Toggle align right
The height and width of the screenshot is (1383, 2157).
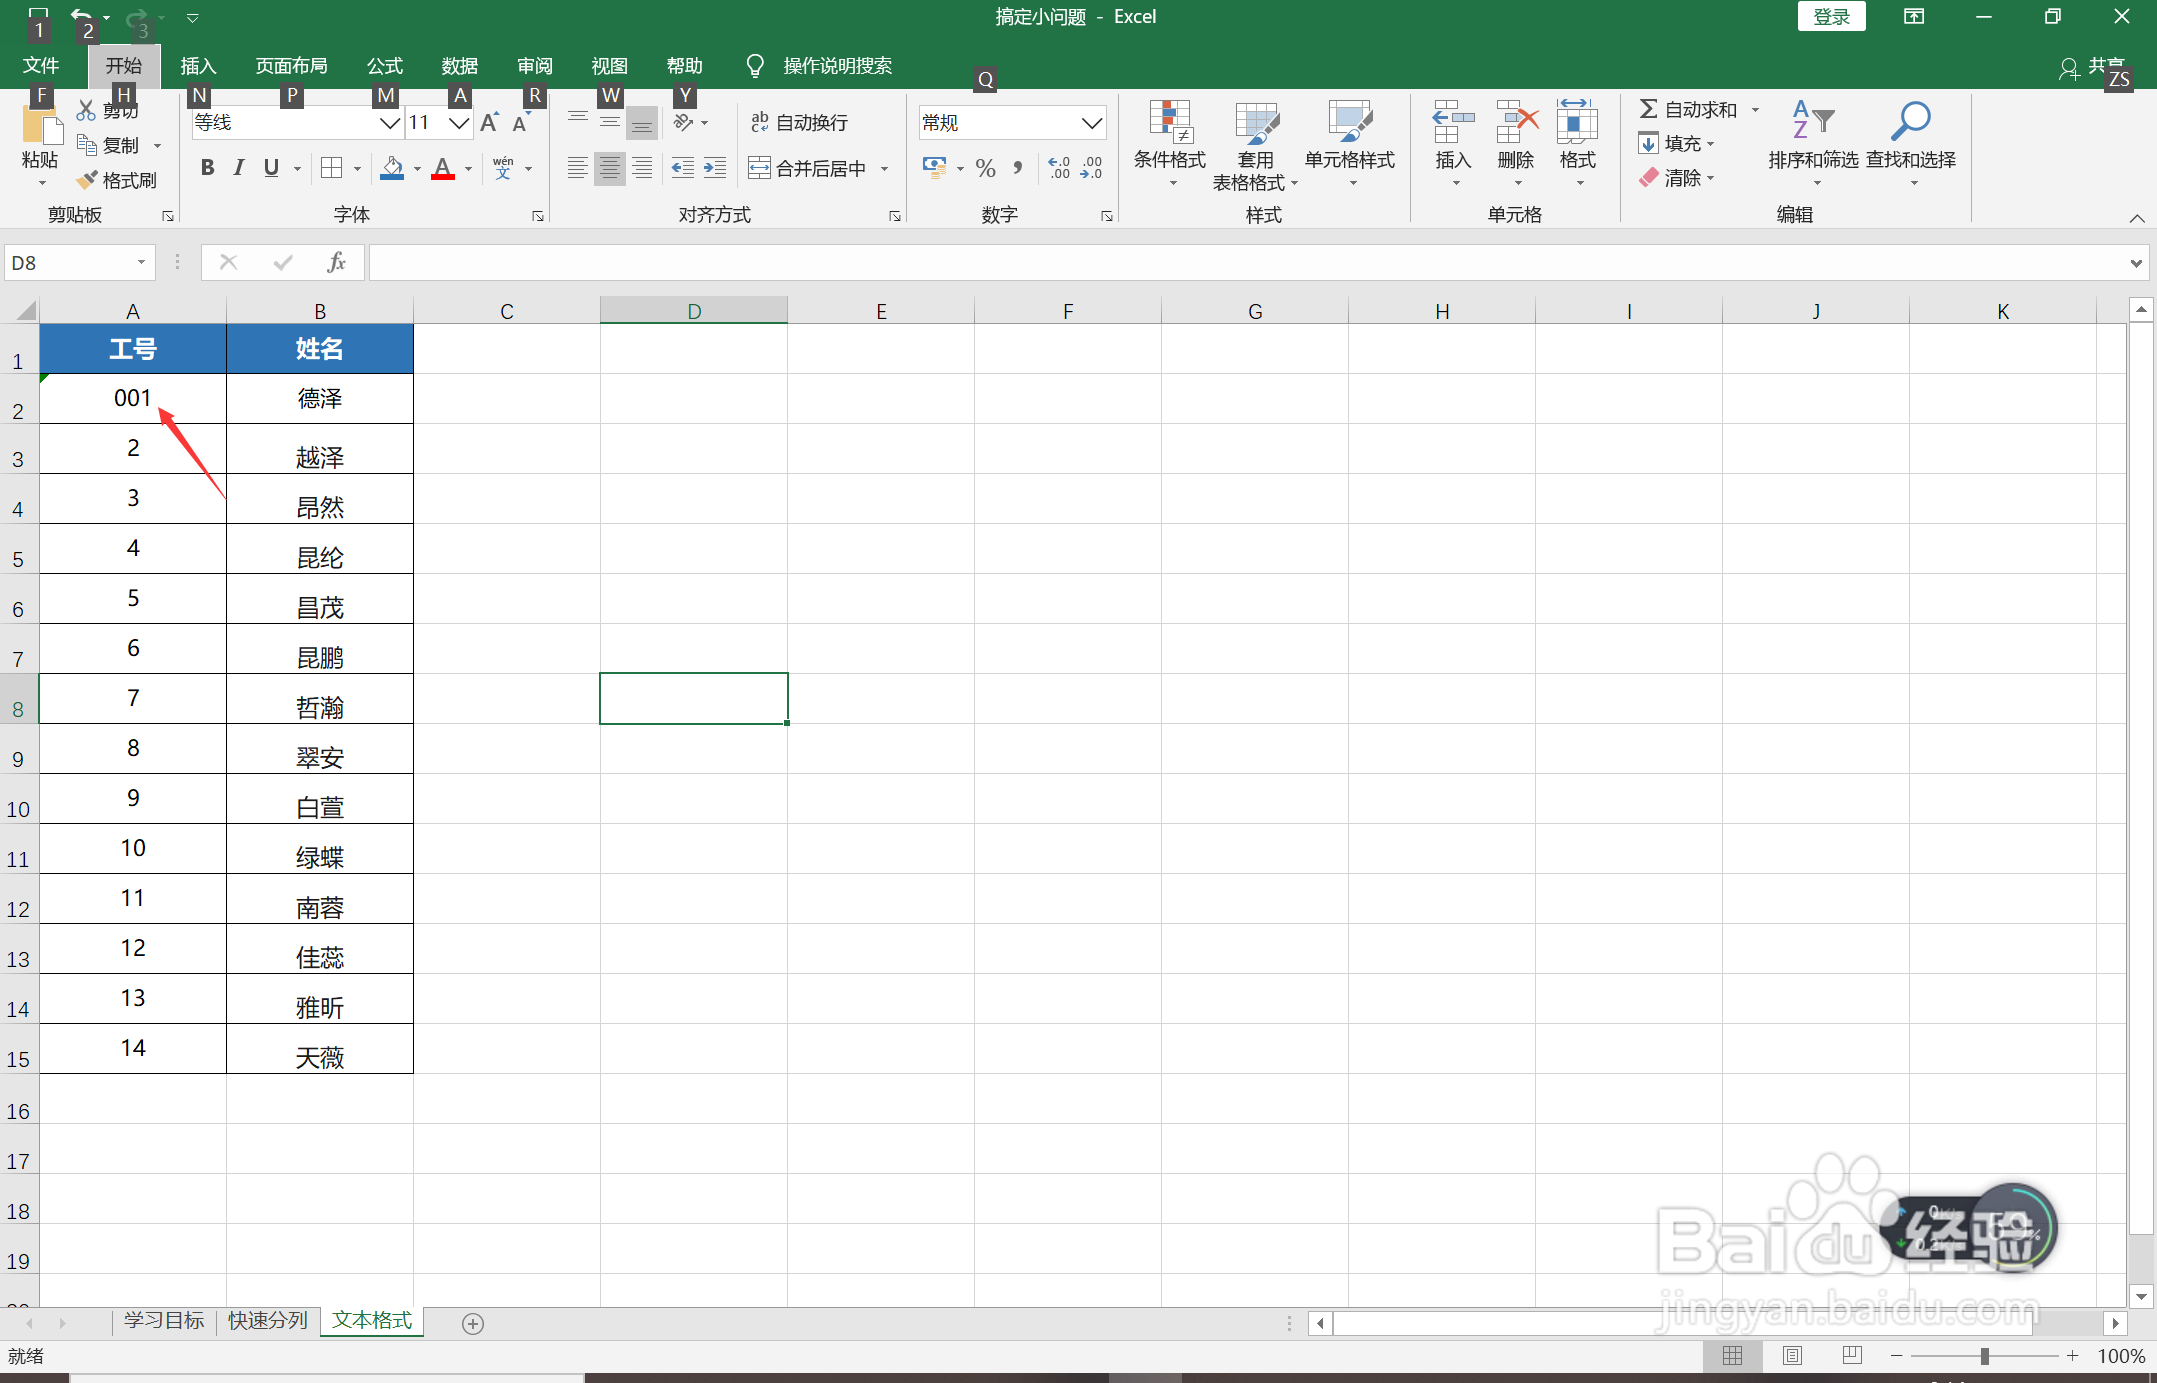point(642,168)
